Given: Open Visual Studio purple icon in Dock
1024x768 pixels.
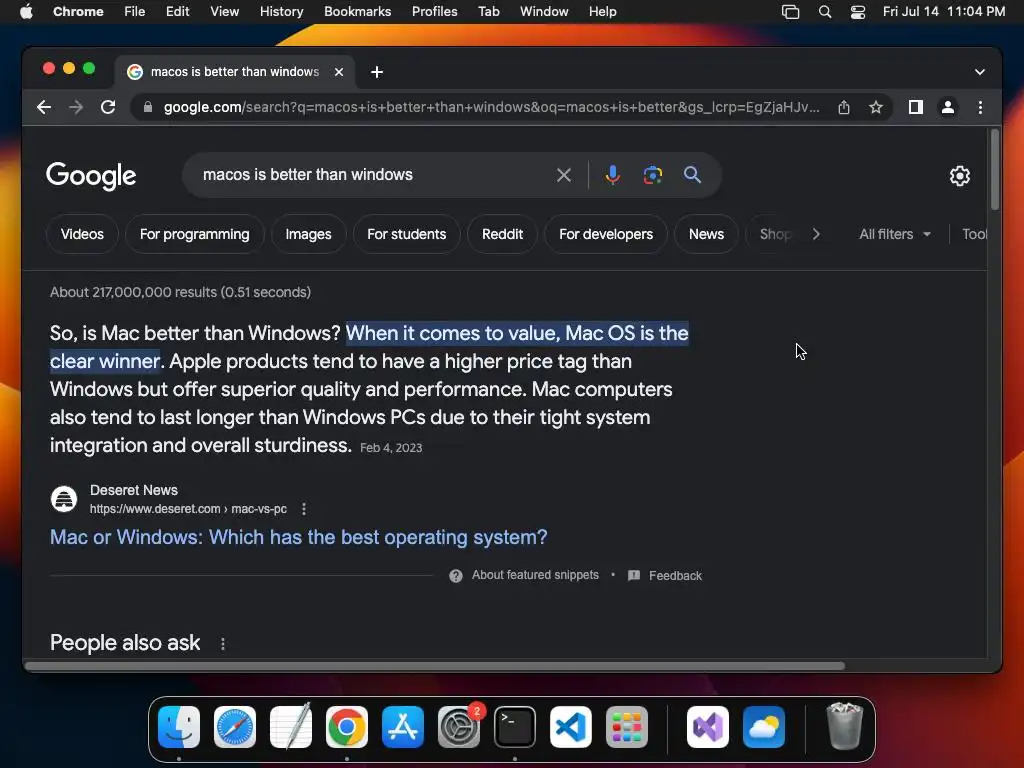Looking at the screenshot, I should click(x=708, y=727).
